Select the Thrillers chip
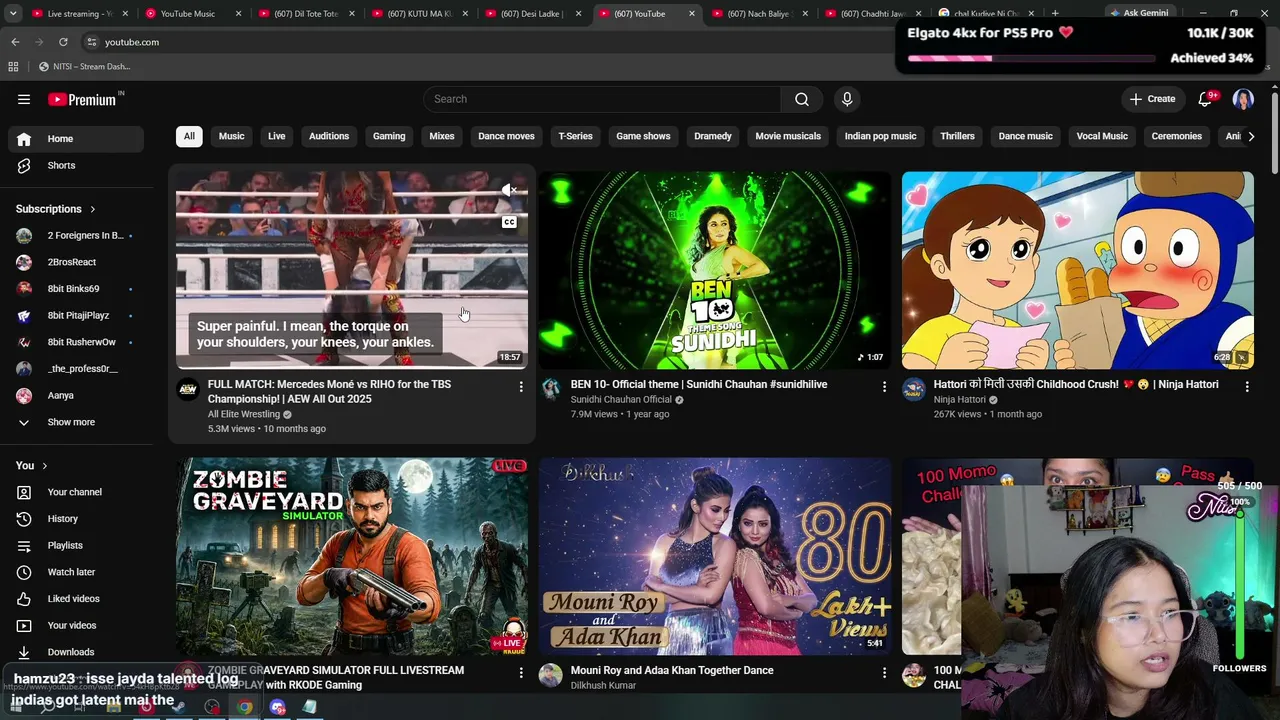Image resolution: width=1280 pixels, height=720 pixels. [957, 136]
